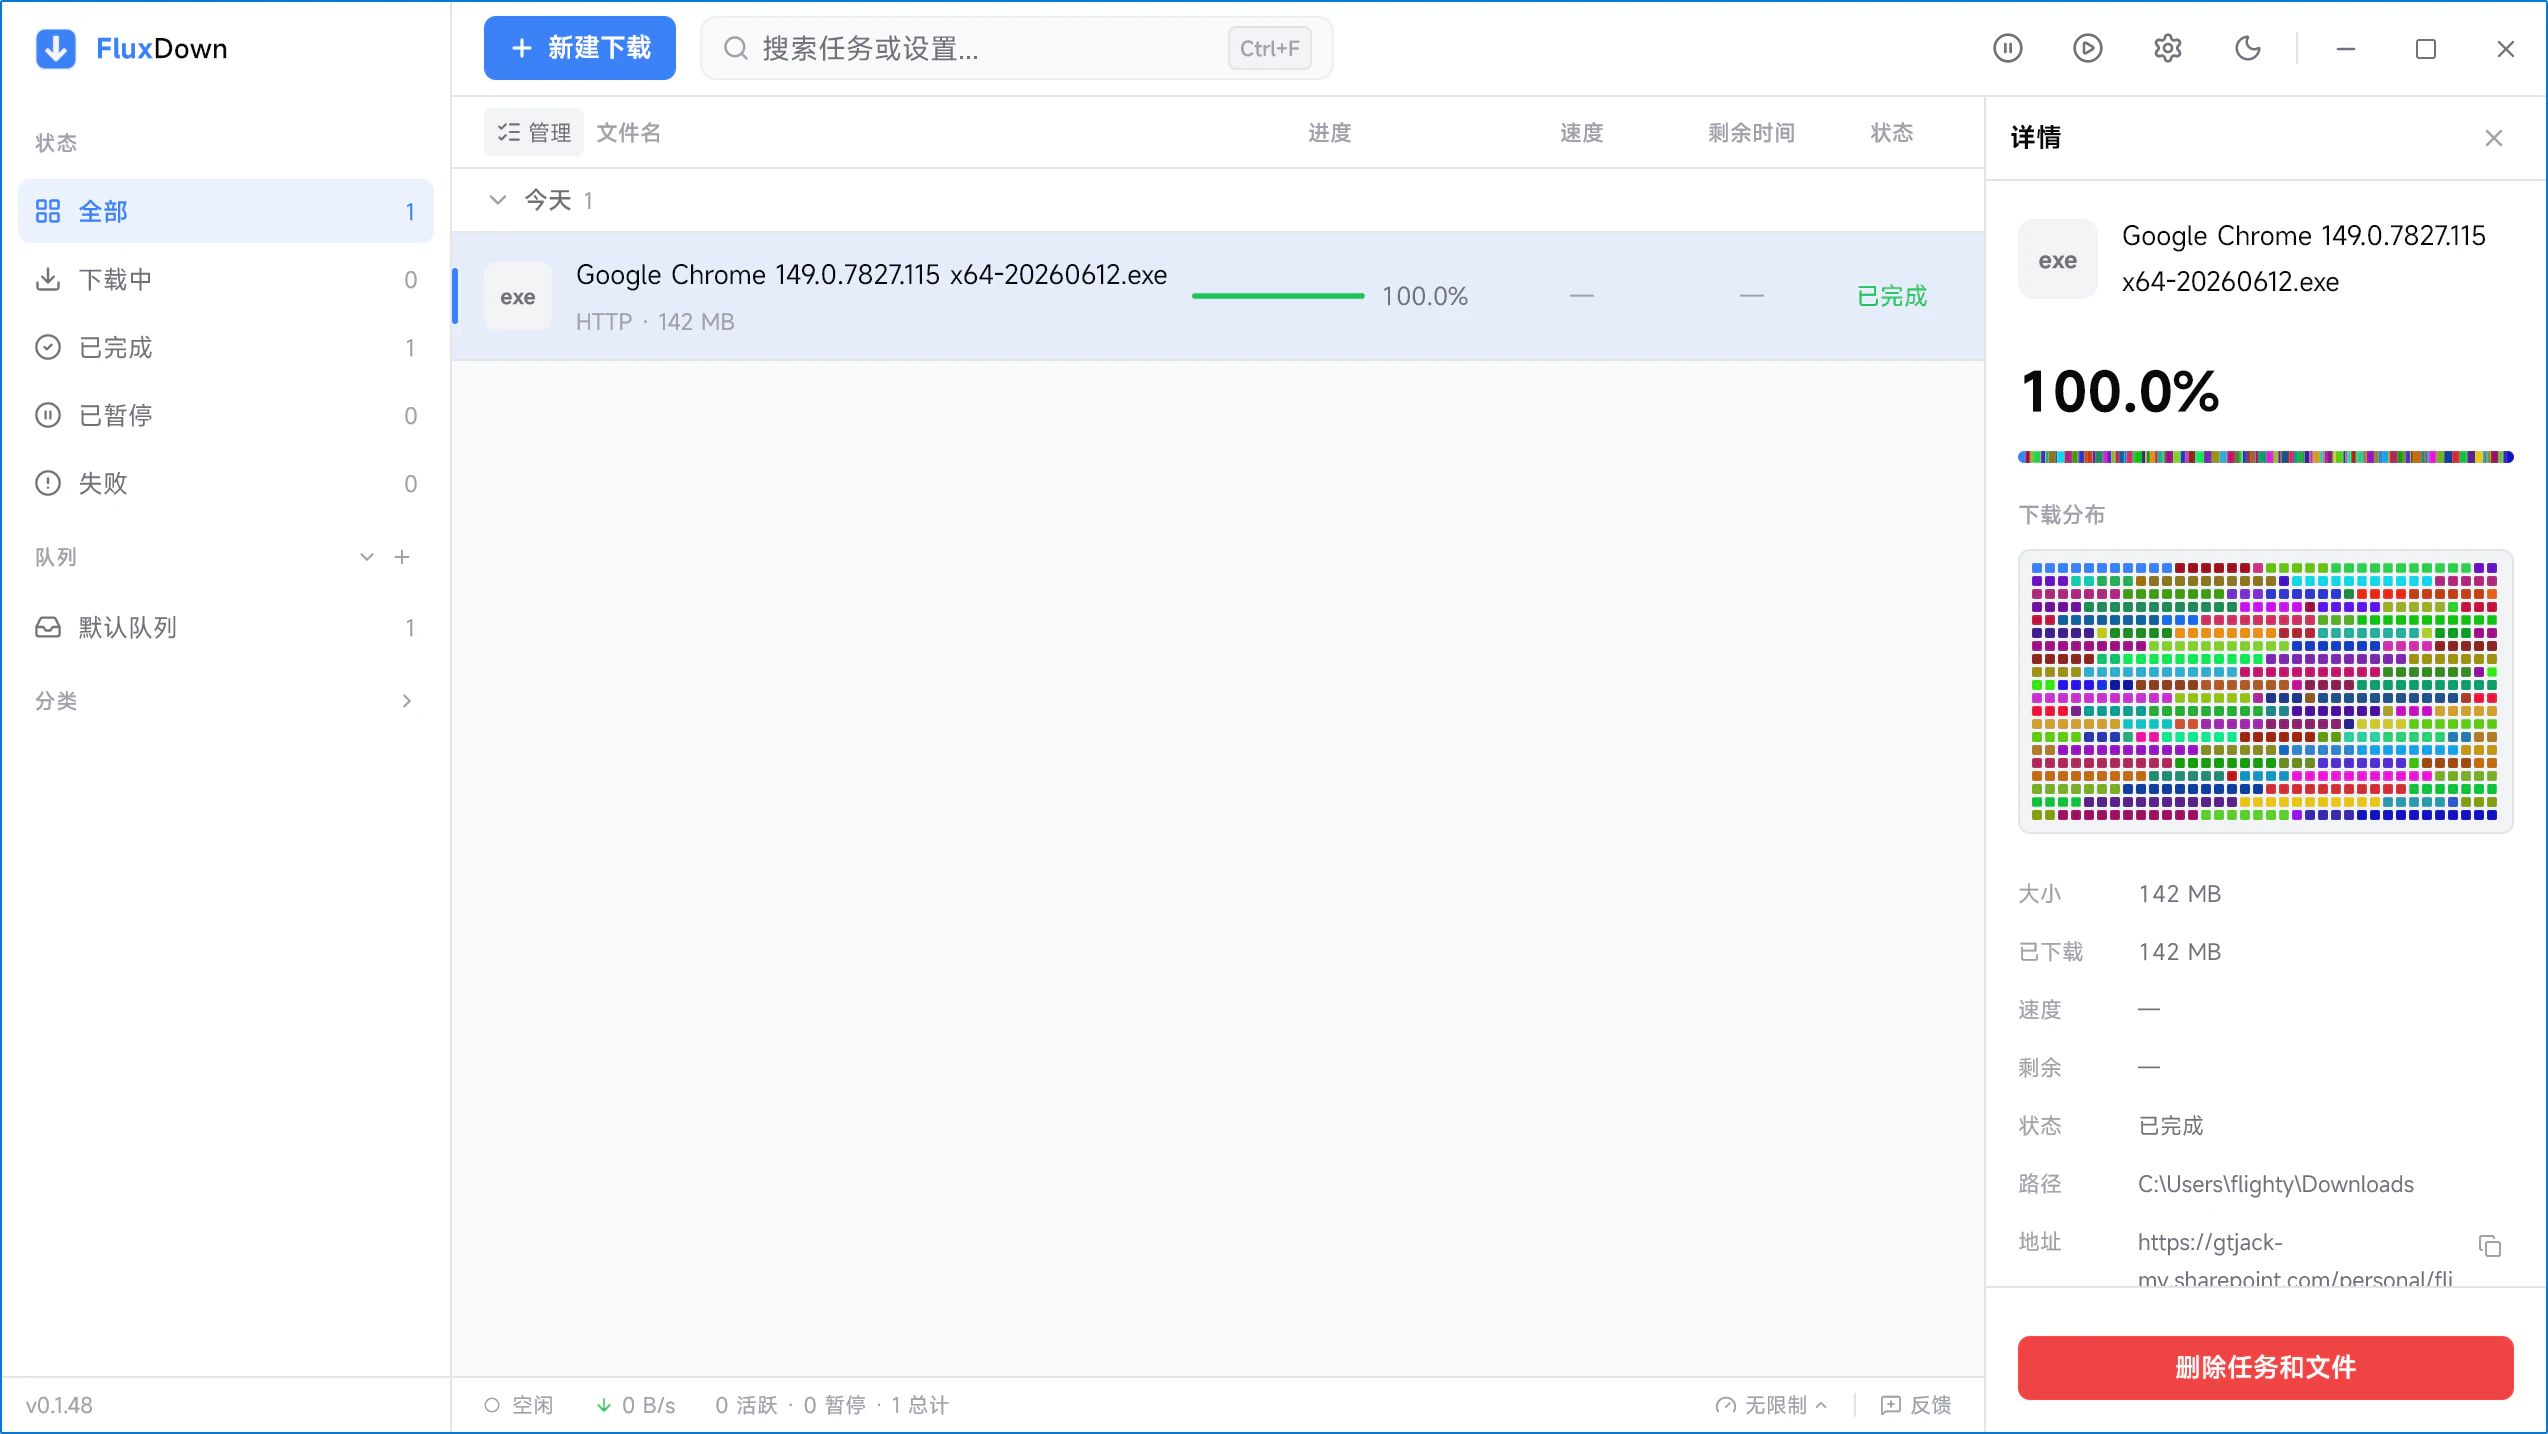Click the 已完成 check-circle icon
This screenshot has height=1434, width=2548.
pos(48,347)
